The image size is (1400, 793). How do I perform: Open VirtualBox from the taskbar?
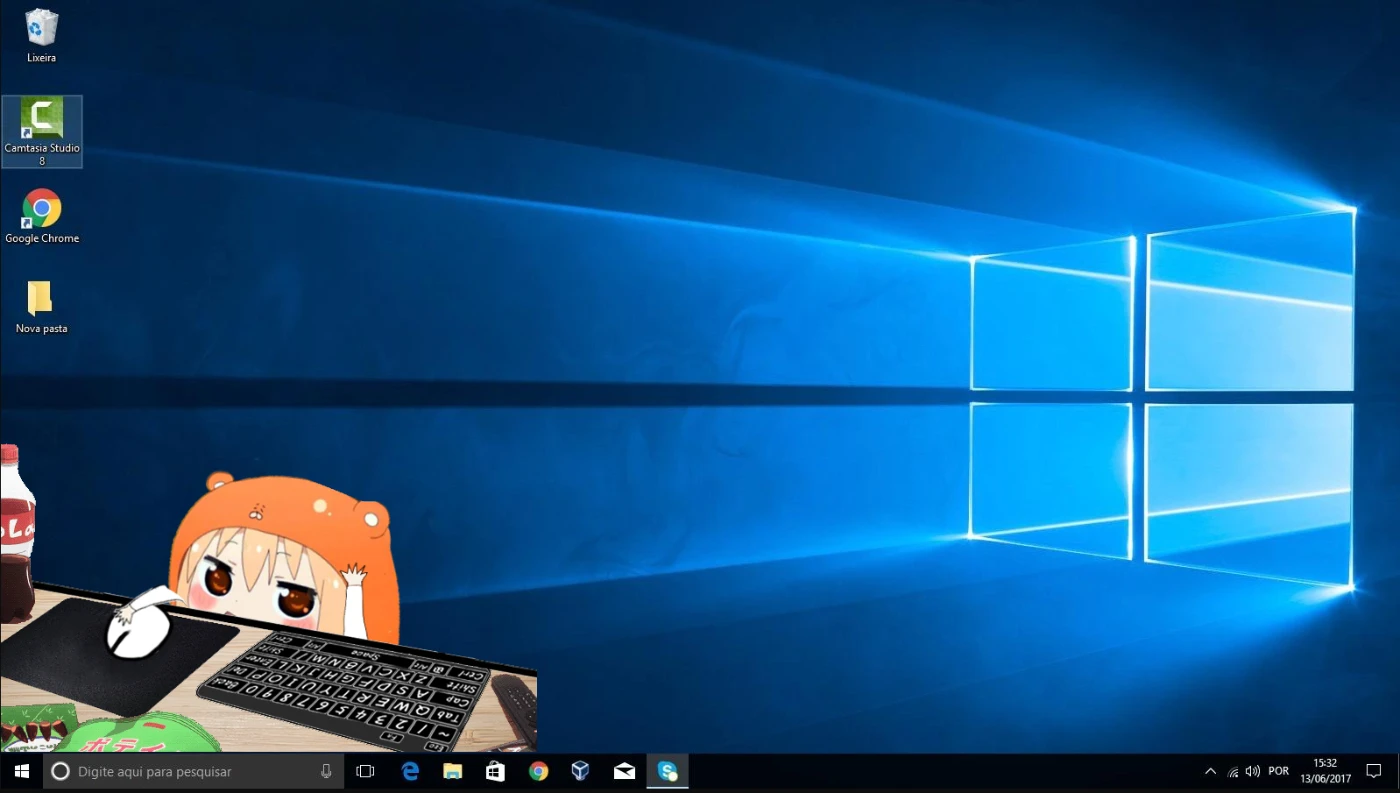(x=581, y=771)
